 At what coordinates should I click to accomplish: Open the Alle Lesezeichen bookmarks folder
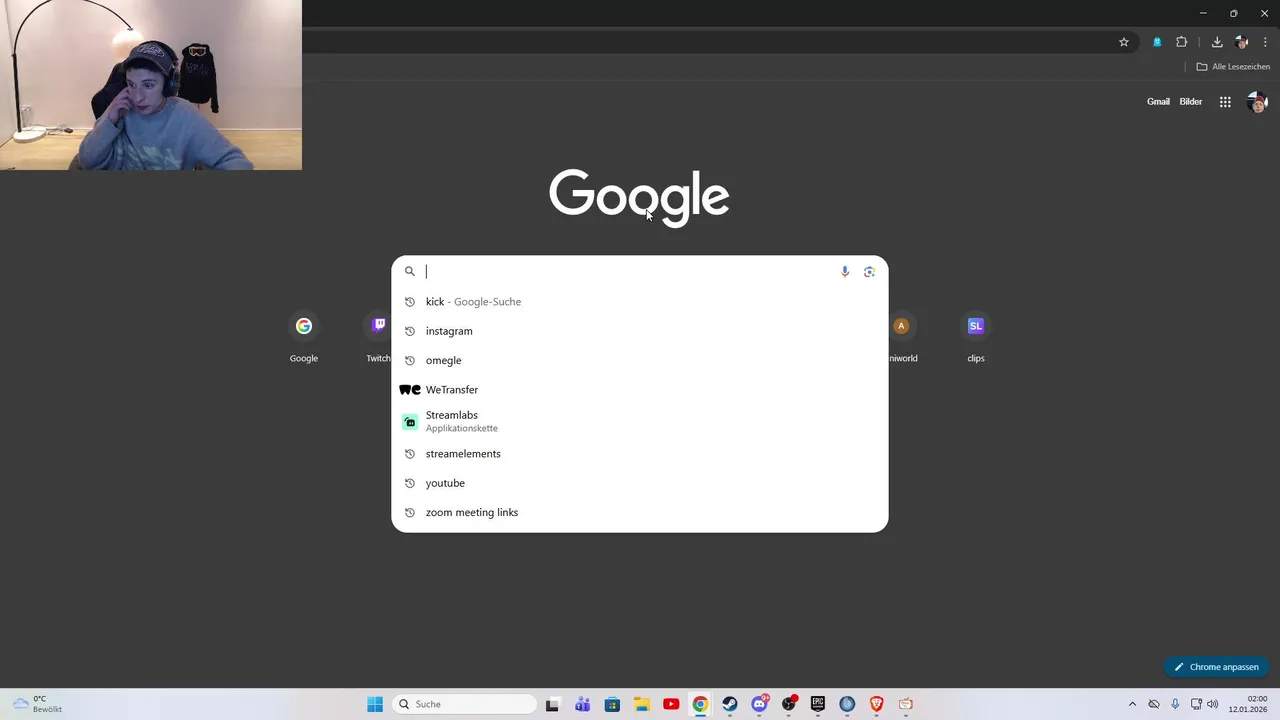(1233, 67)
